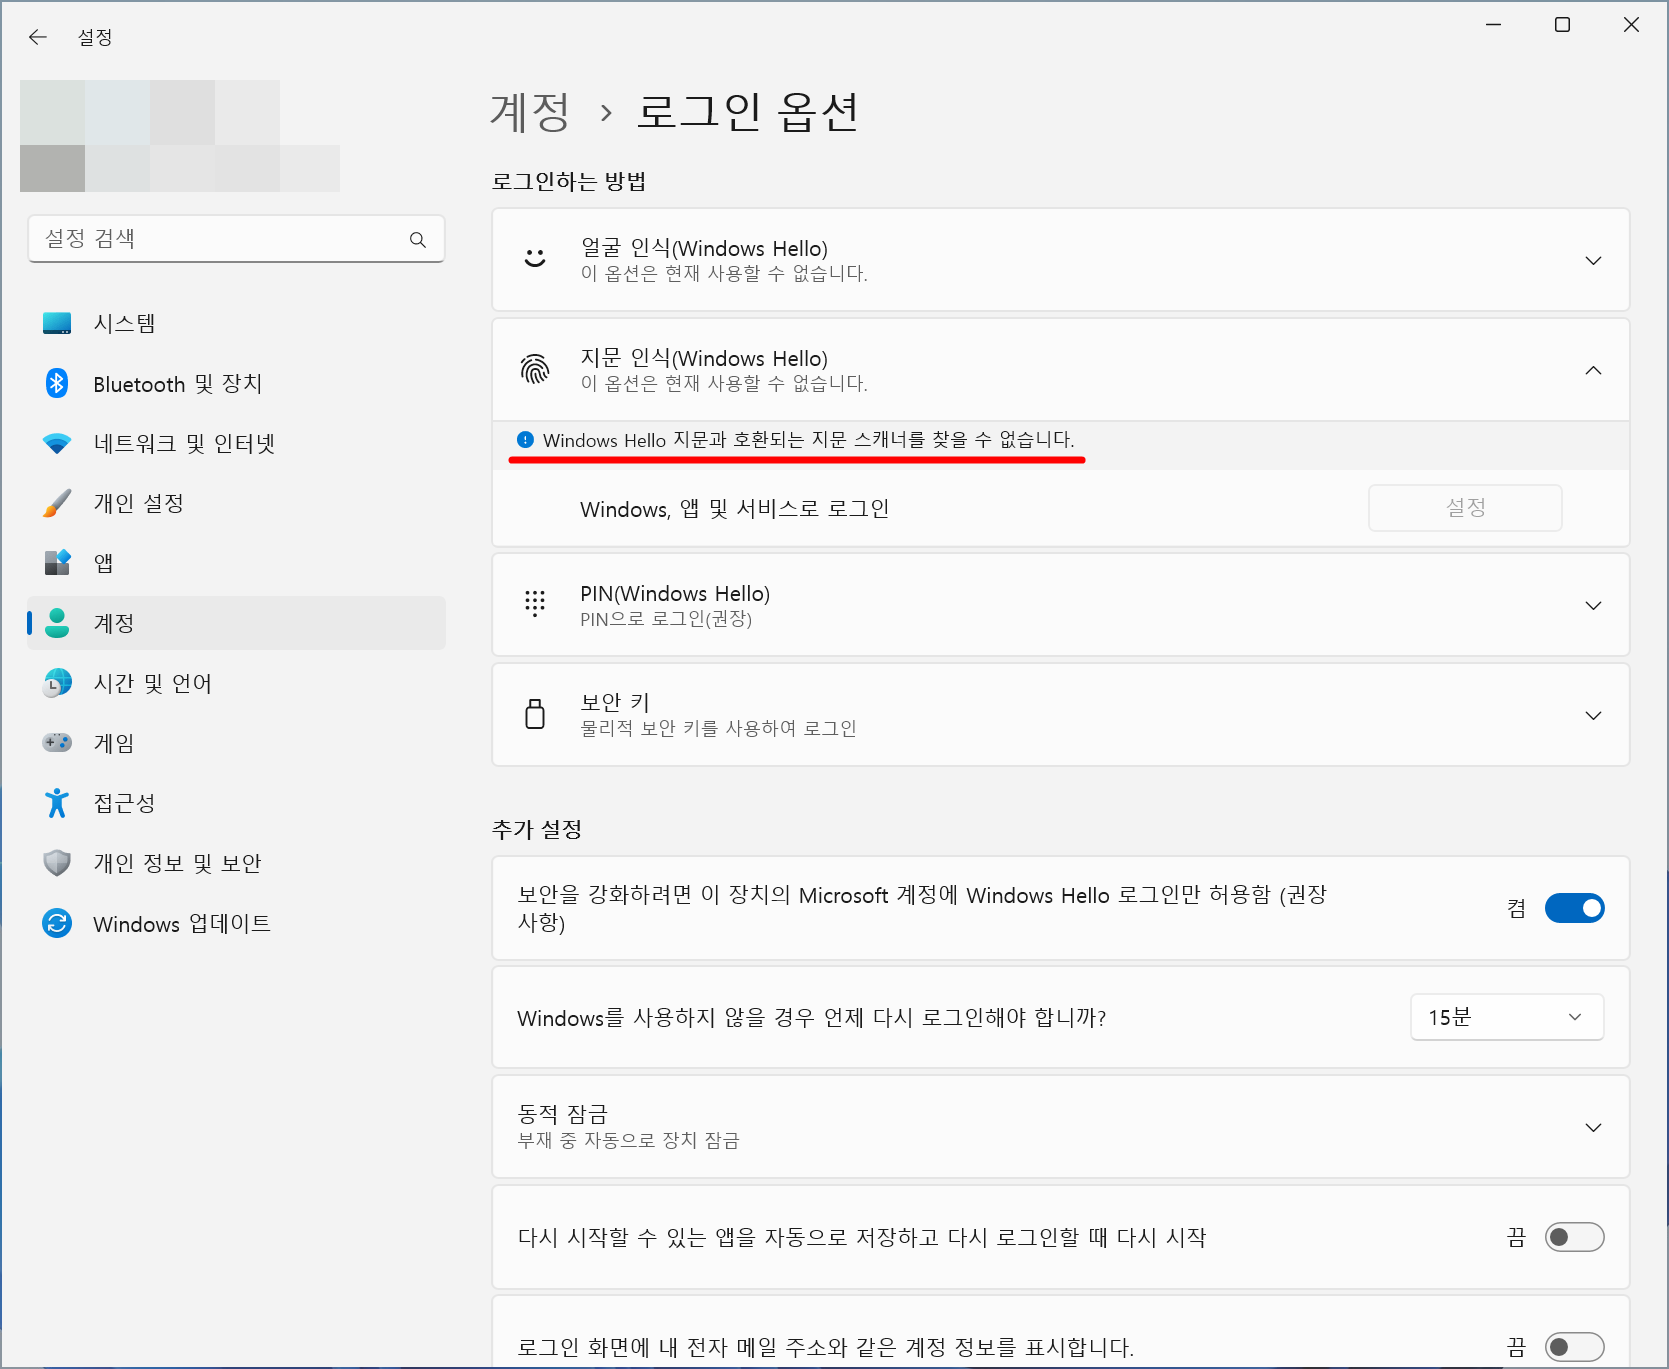Click the 개인 정보 shield icon
1669x1369 pixels.
point(57,863)
